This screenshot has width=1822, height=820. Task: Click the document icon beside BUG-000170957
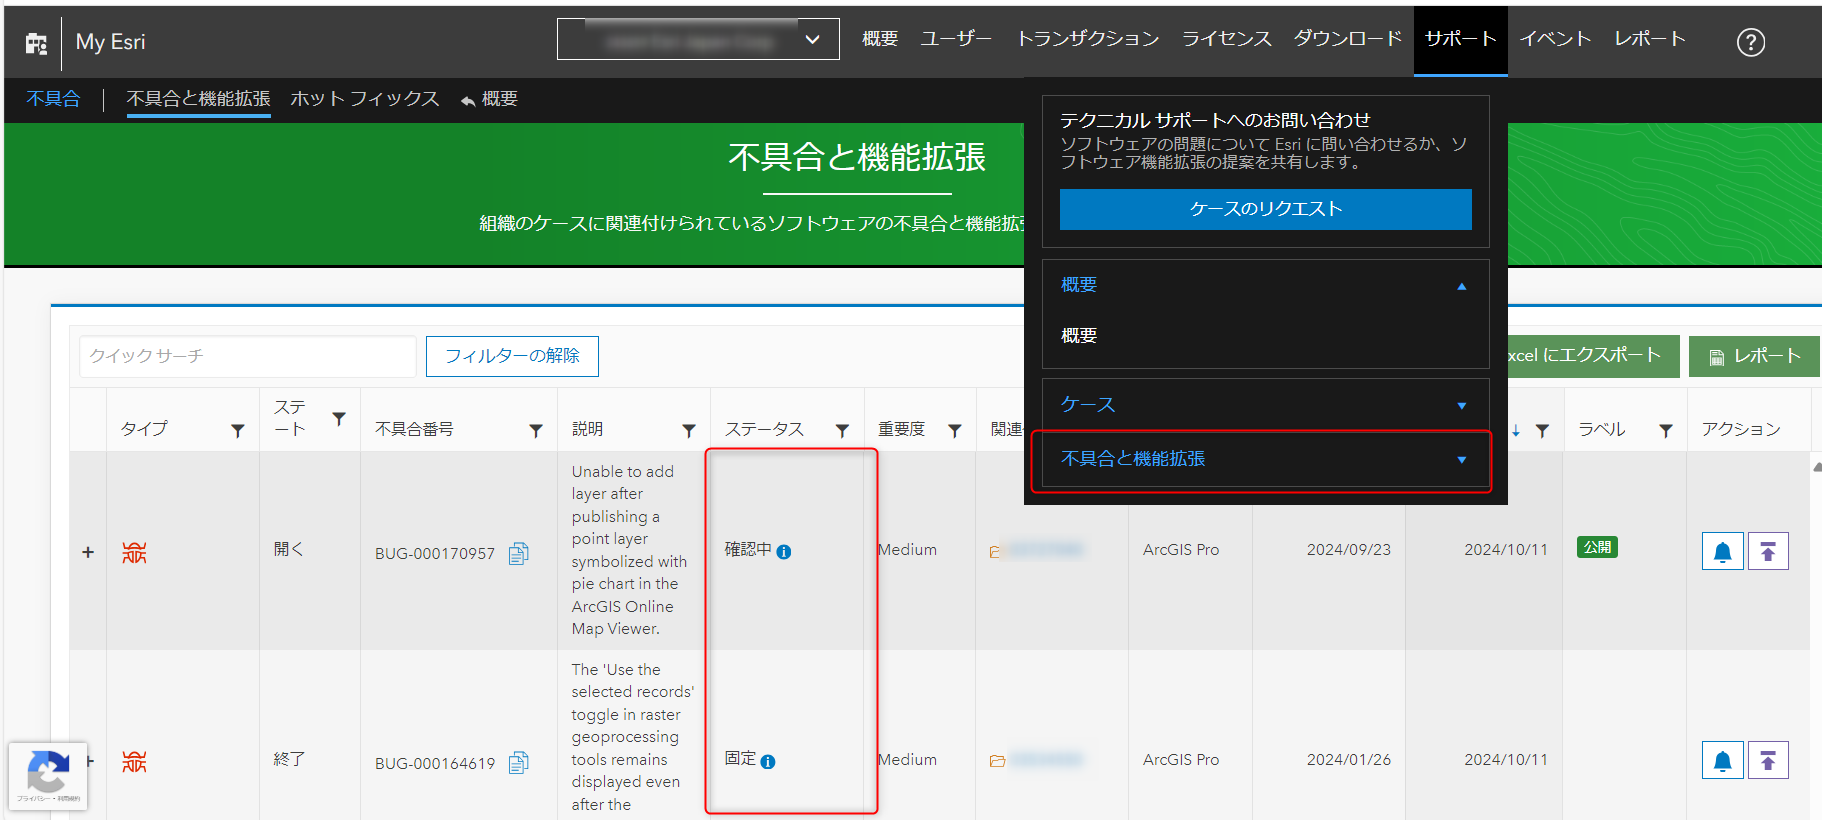pyautogui.click(x=518, y=553)
